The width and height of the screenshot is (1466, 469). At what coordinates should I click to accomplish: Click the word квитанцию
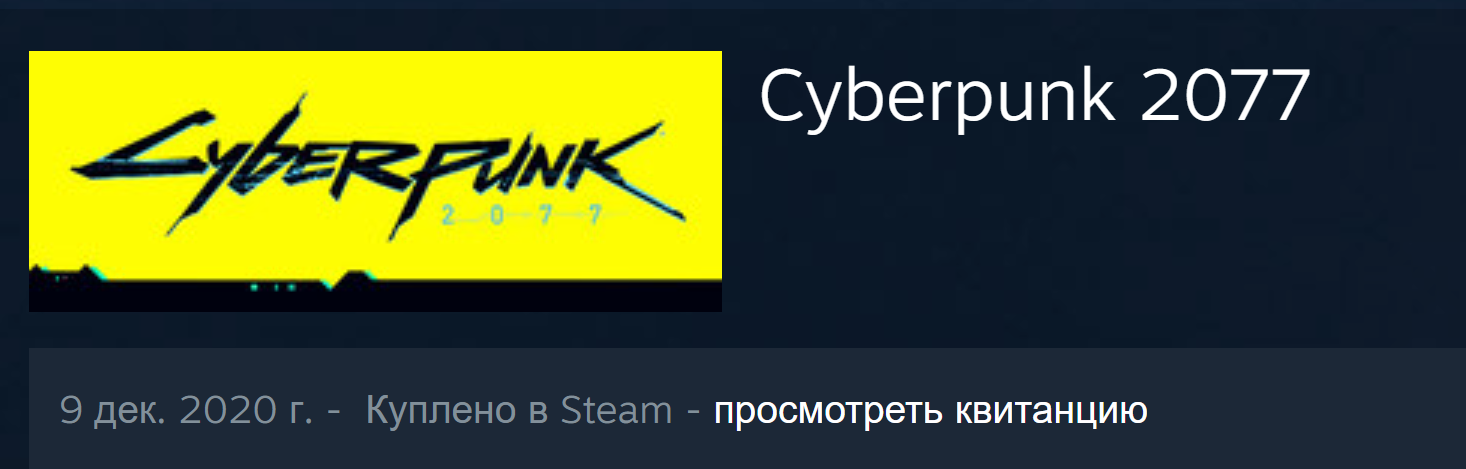coord(1051,411)
